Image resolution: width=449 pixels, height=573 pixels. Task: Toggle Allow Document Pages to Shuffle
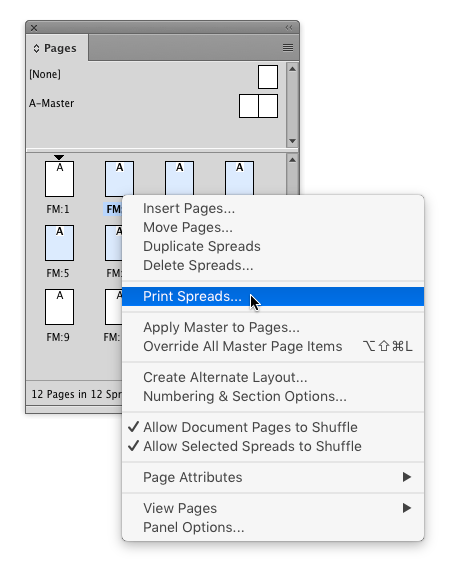pyautogui.click(x=273, y=427)
